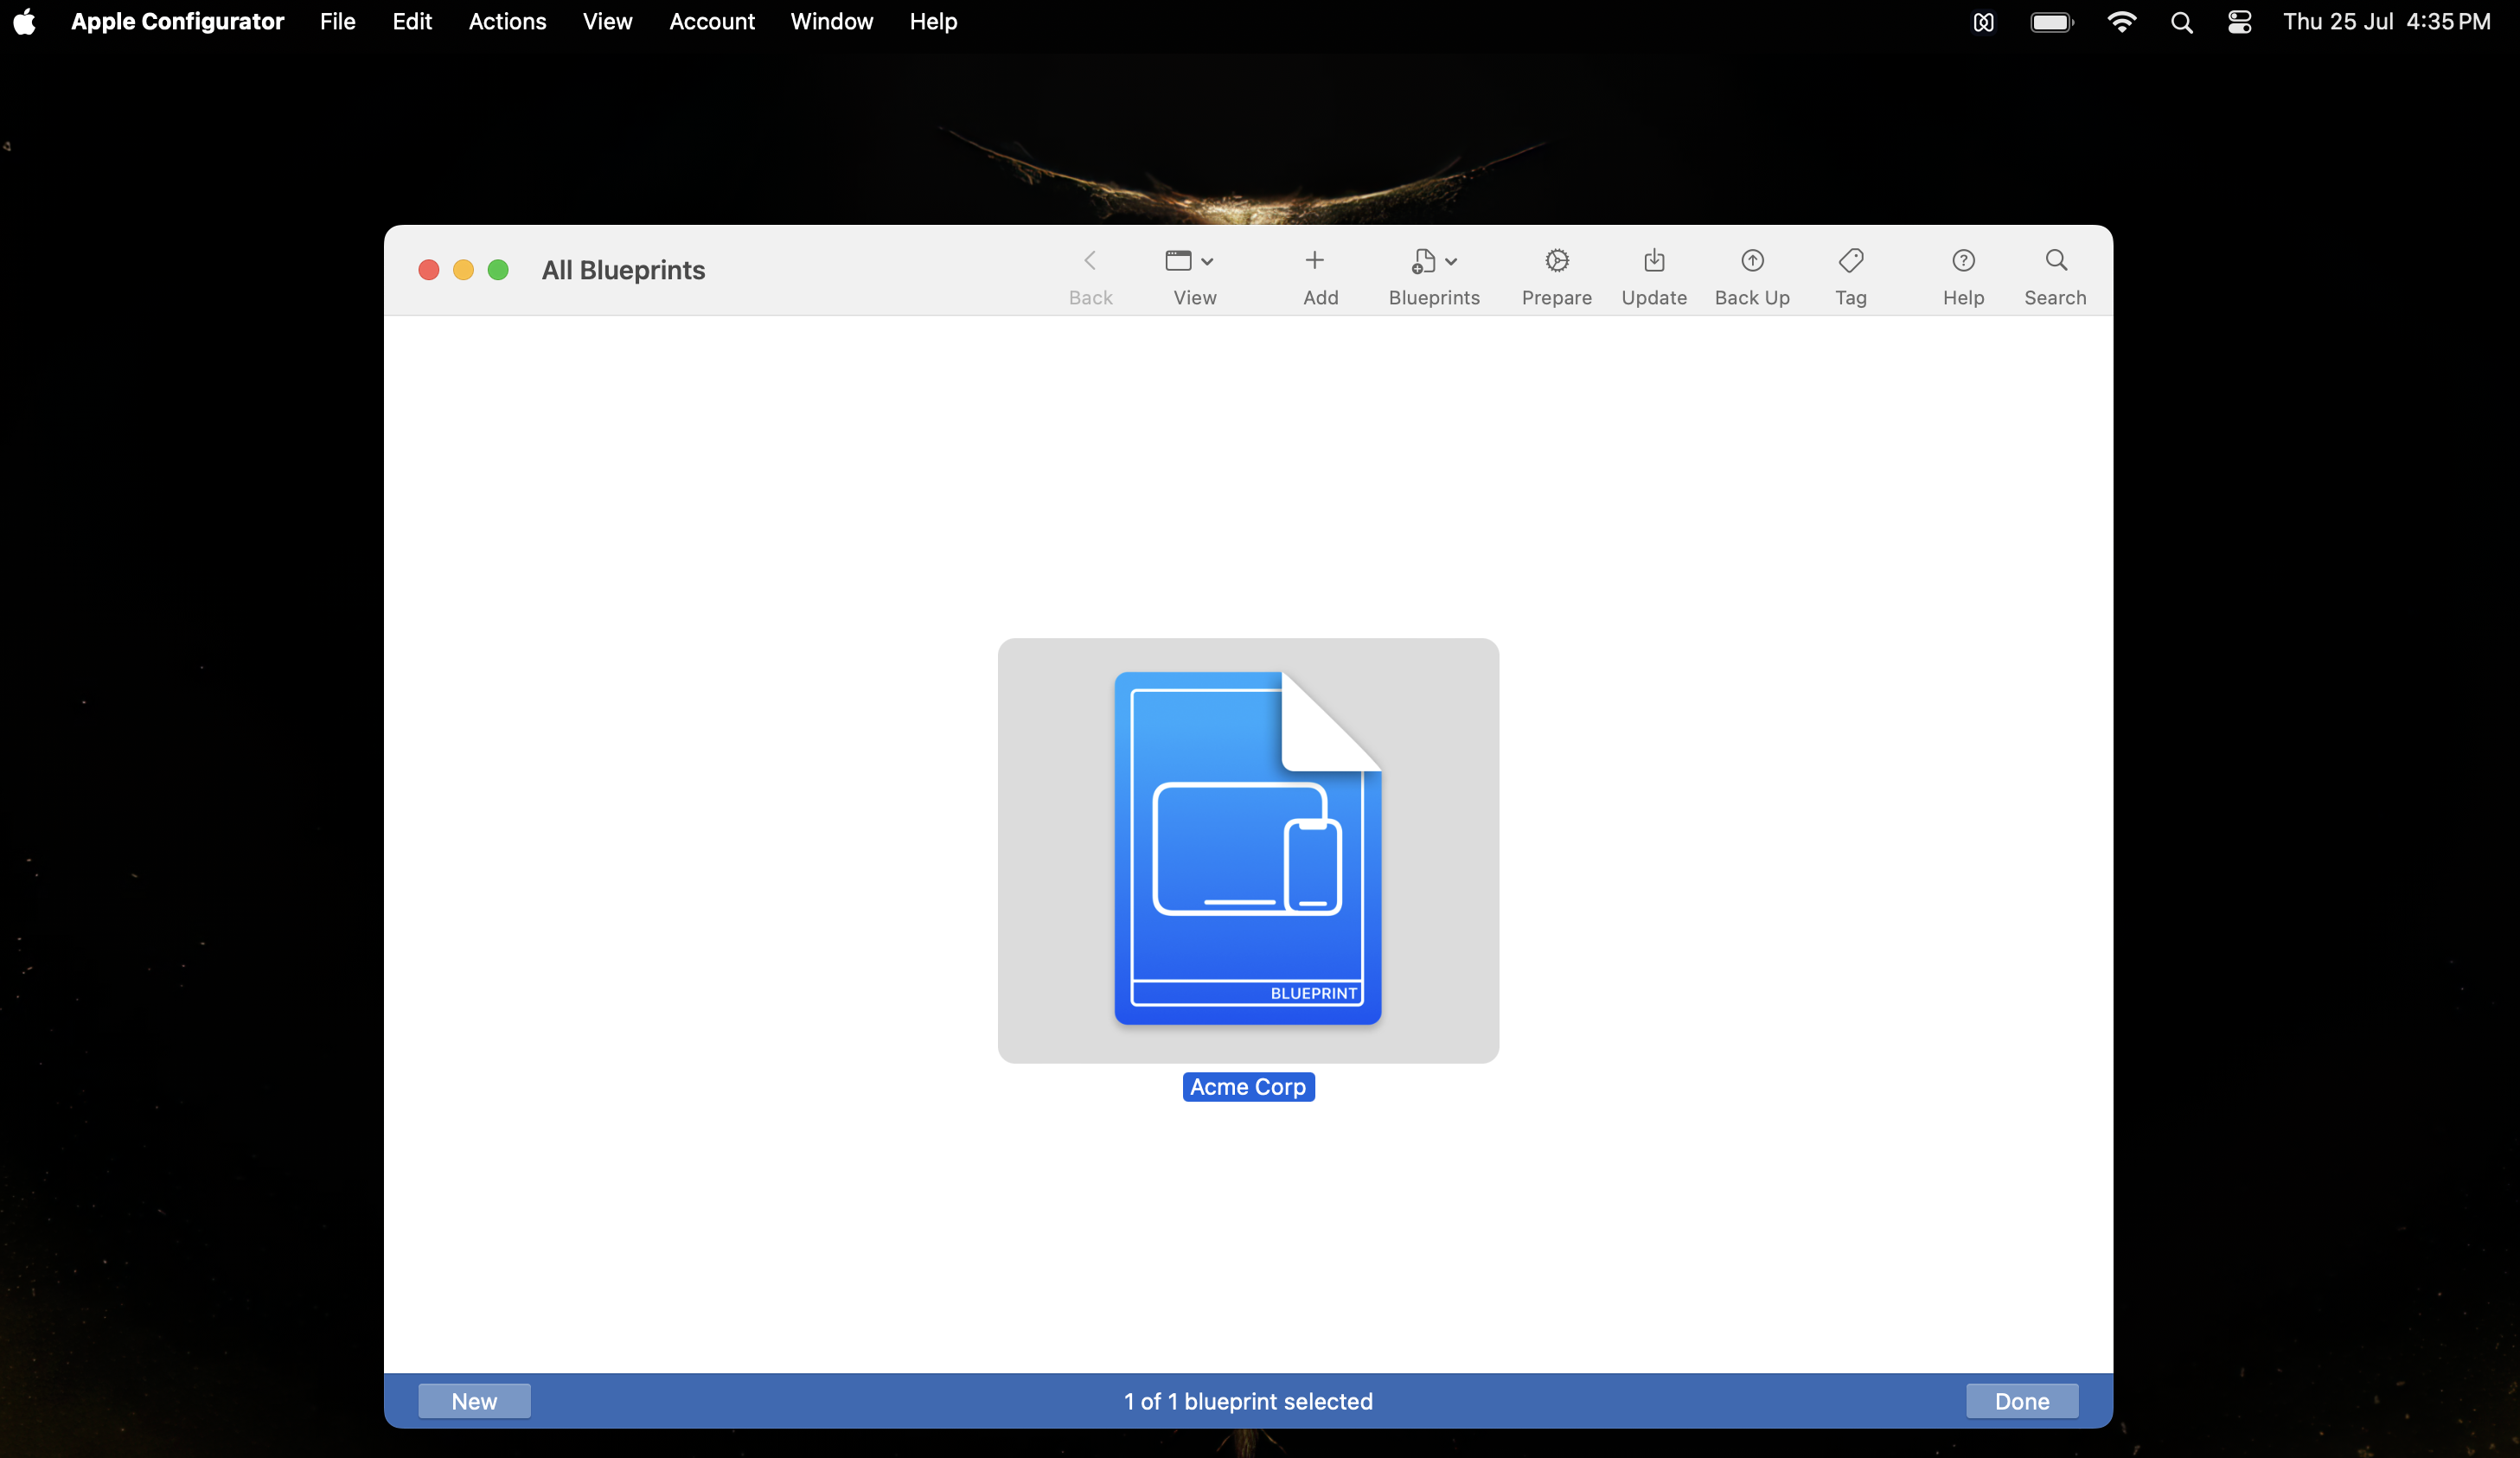Open the Apple Configurator app menu
The width and height of the screenshot is (2520, 1458).
coord(177,21)
